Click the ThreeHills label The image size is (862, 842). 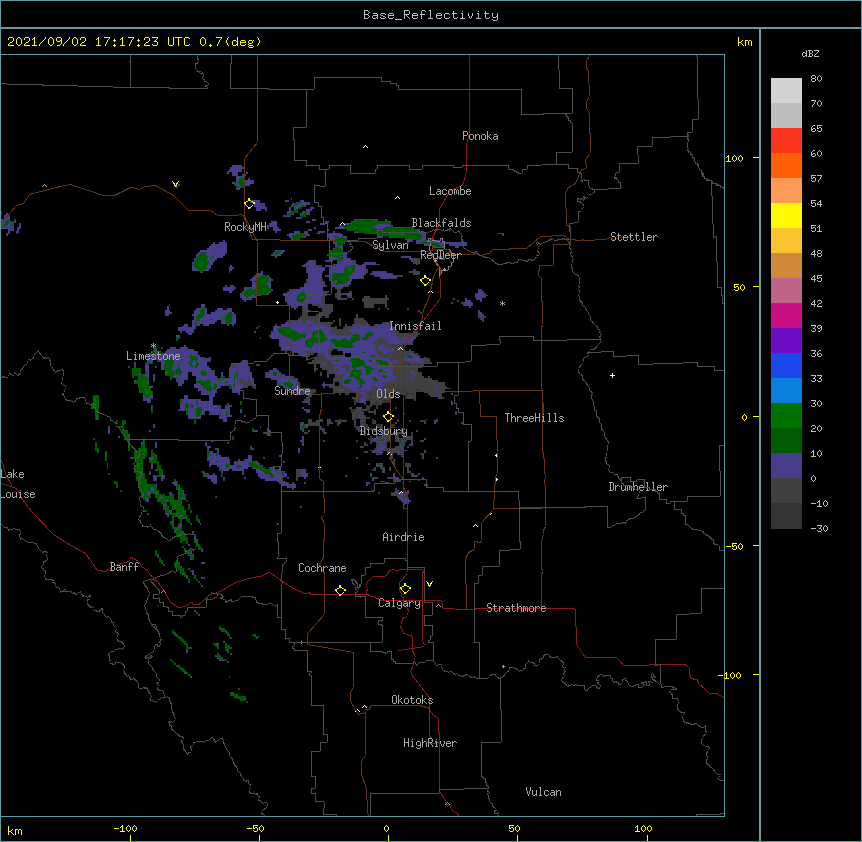pos(534,418)
